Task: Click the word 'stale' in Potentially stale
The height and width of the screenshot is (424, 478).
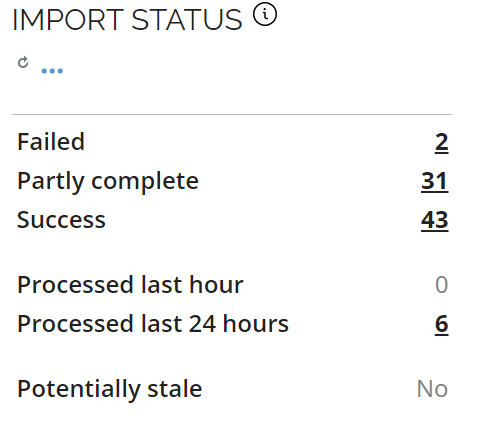Action: pos(175,389)
